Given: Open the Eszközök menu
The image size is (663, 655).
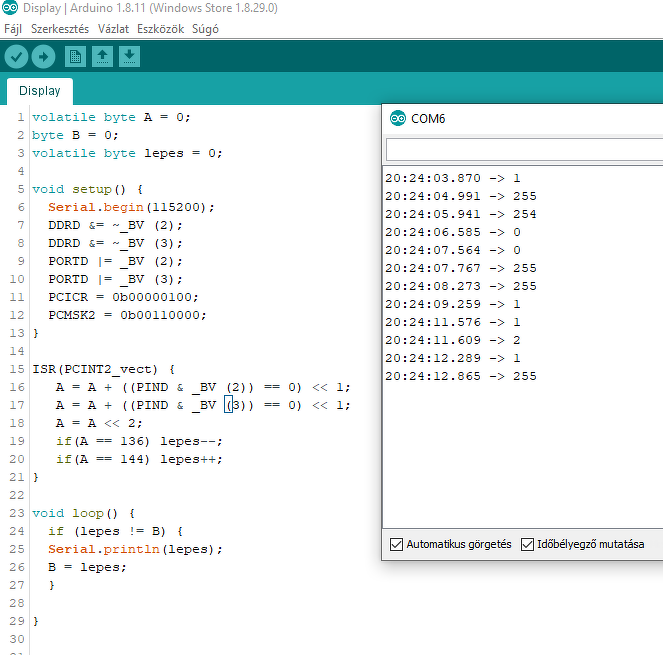Looking at the screenshot, I should coord(160,29).
